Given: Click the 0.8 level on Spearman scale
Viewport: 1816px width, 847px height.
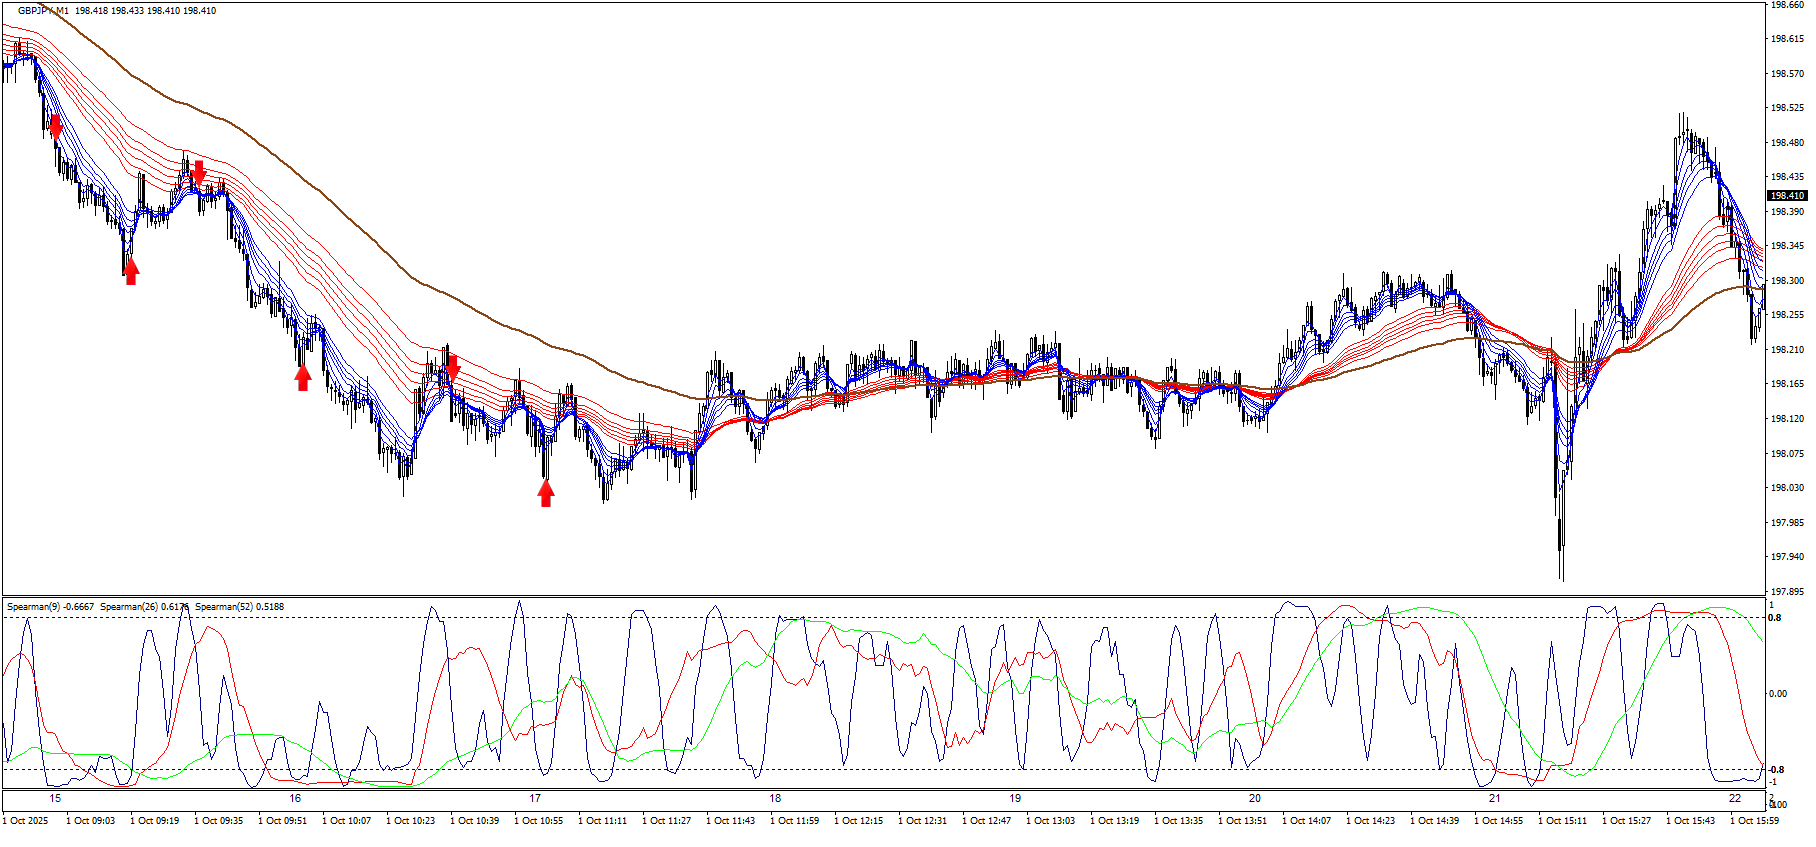Looking at the screenshot, I should tap(1775, 618).
